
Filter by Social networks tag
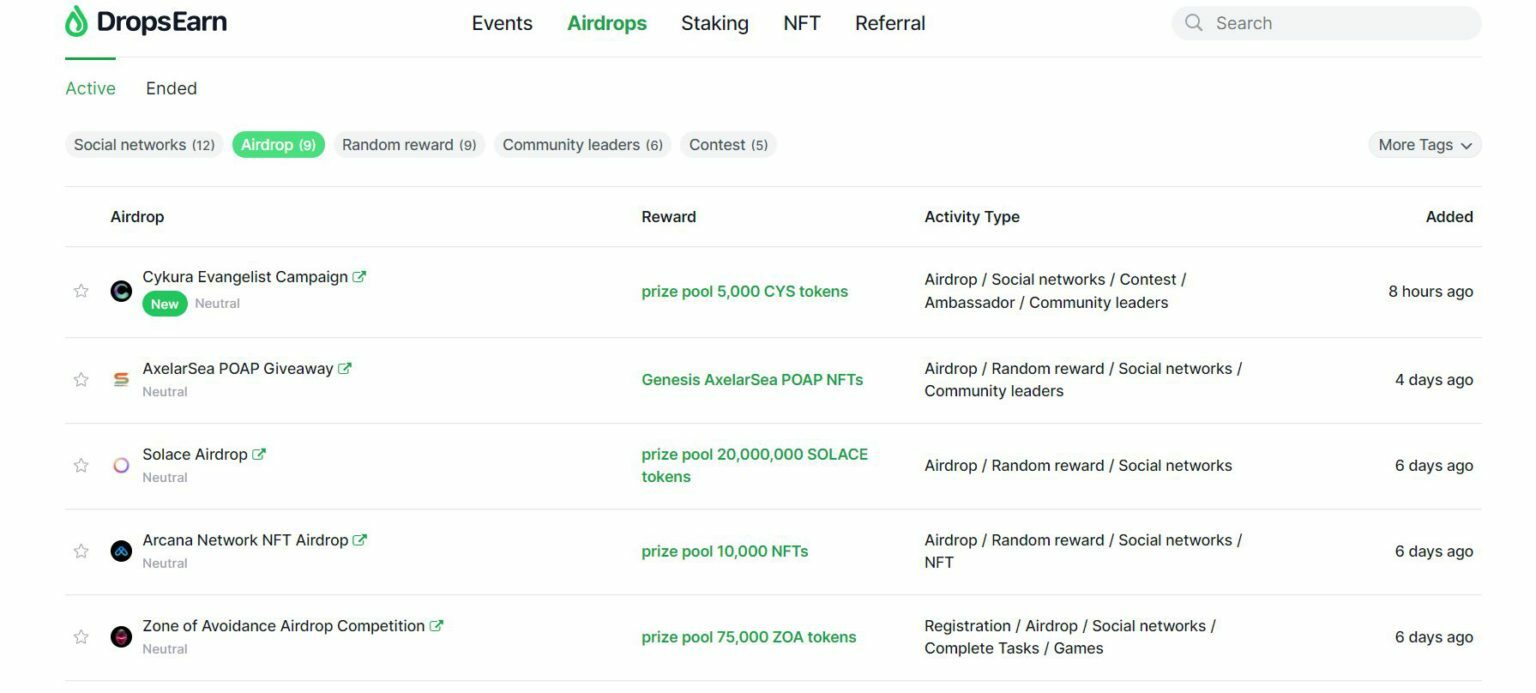tap(144, 145)
